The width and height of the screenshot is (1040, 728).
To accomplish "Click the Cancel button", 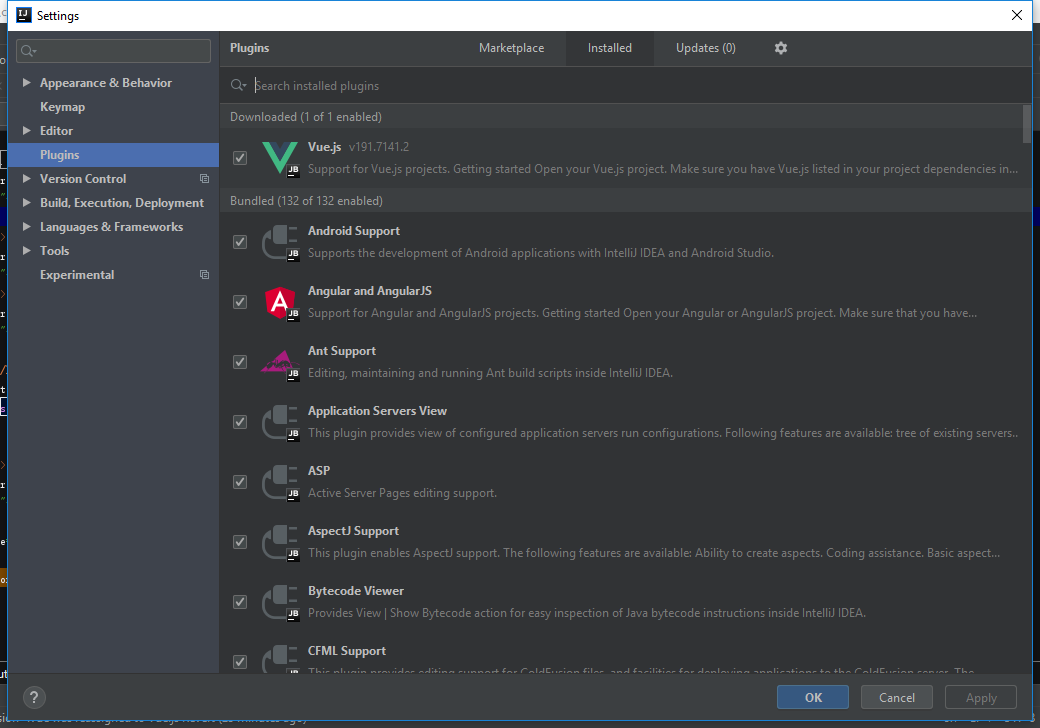I will pyautogui.click(x=897, y=697).
